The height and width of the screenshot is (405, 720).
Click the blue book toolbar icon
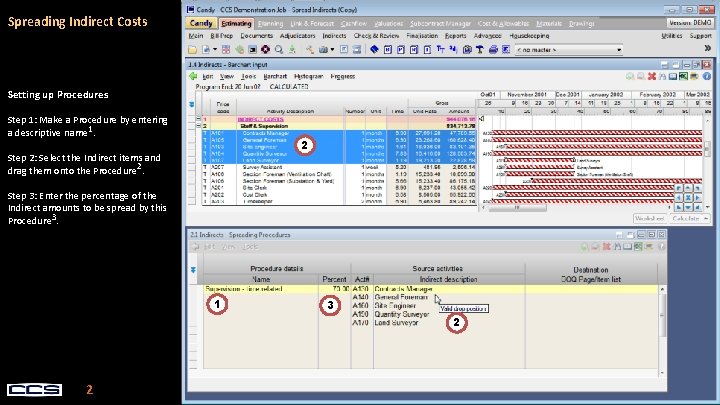pyautogui.click(x=374, y=50)
